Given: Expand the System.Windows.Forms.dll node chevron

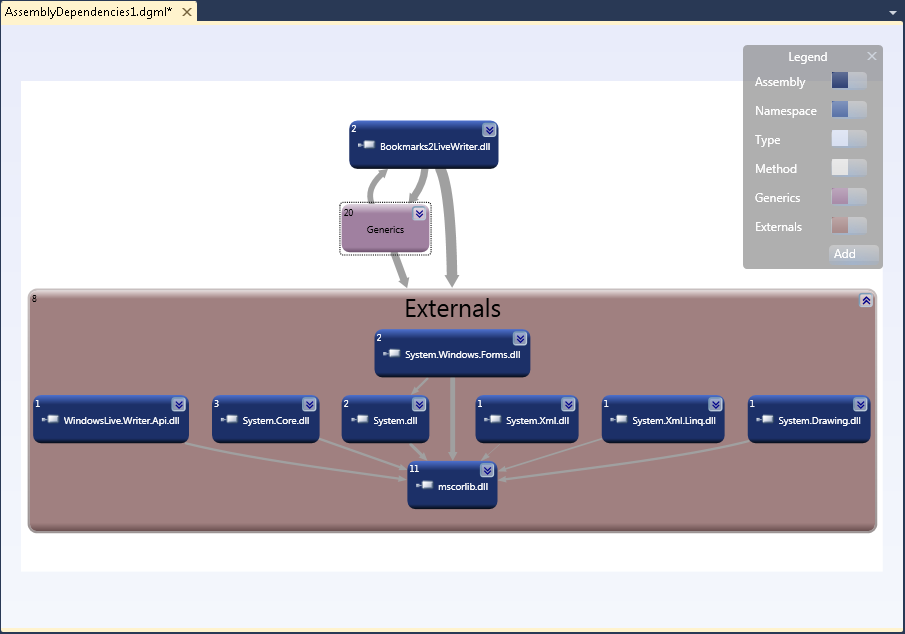Looking at the screenshot, I should coord(519,338).
